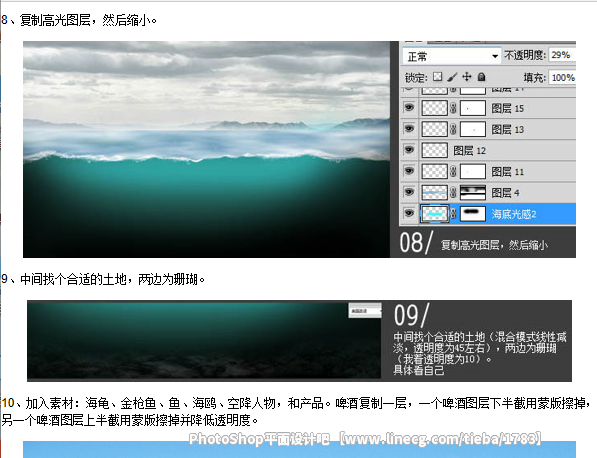
Task: Toggle visibility of 海底光感2 layer
Action: pos(409,213)
